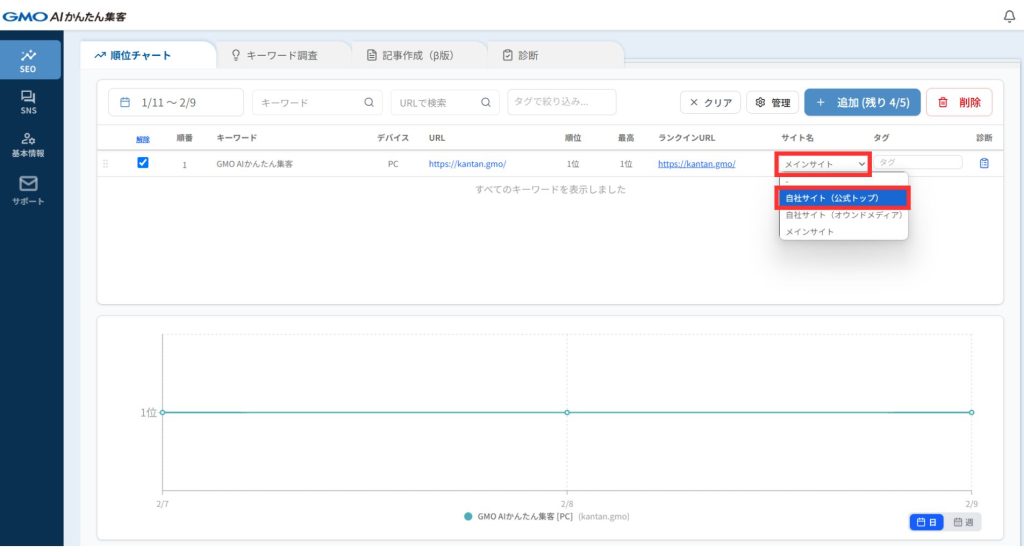Screen dimensions: 1024x552
Task: Choose 自社サイト（オウンドメディア） from list
Action: 843,215
